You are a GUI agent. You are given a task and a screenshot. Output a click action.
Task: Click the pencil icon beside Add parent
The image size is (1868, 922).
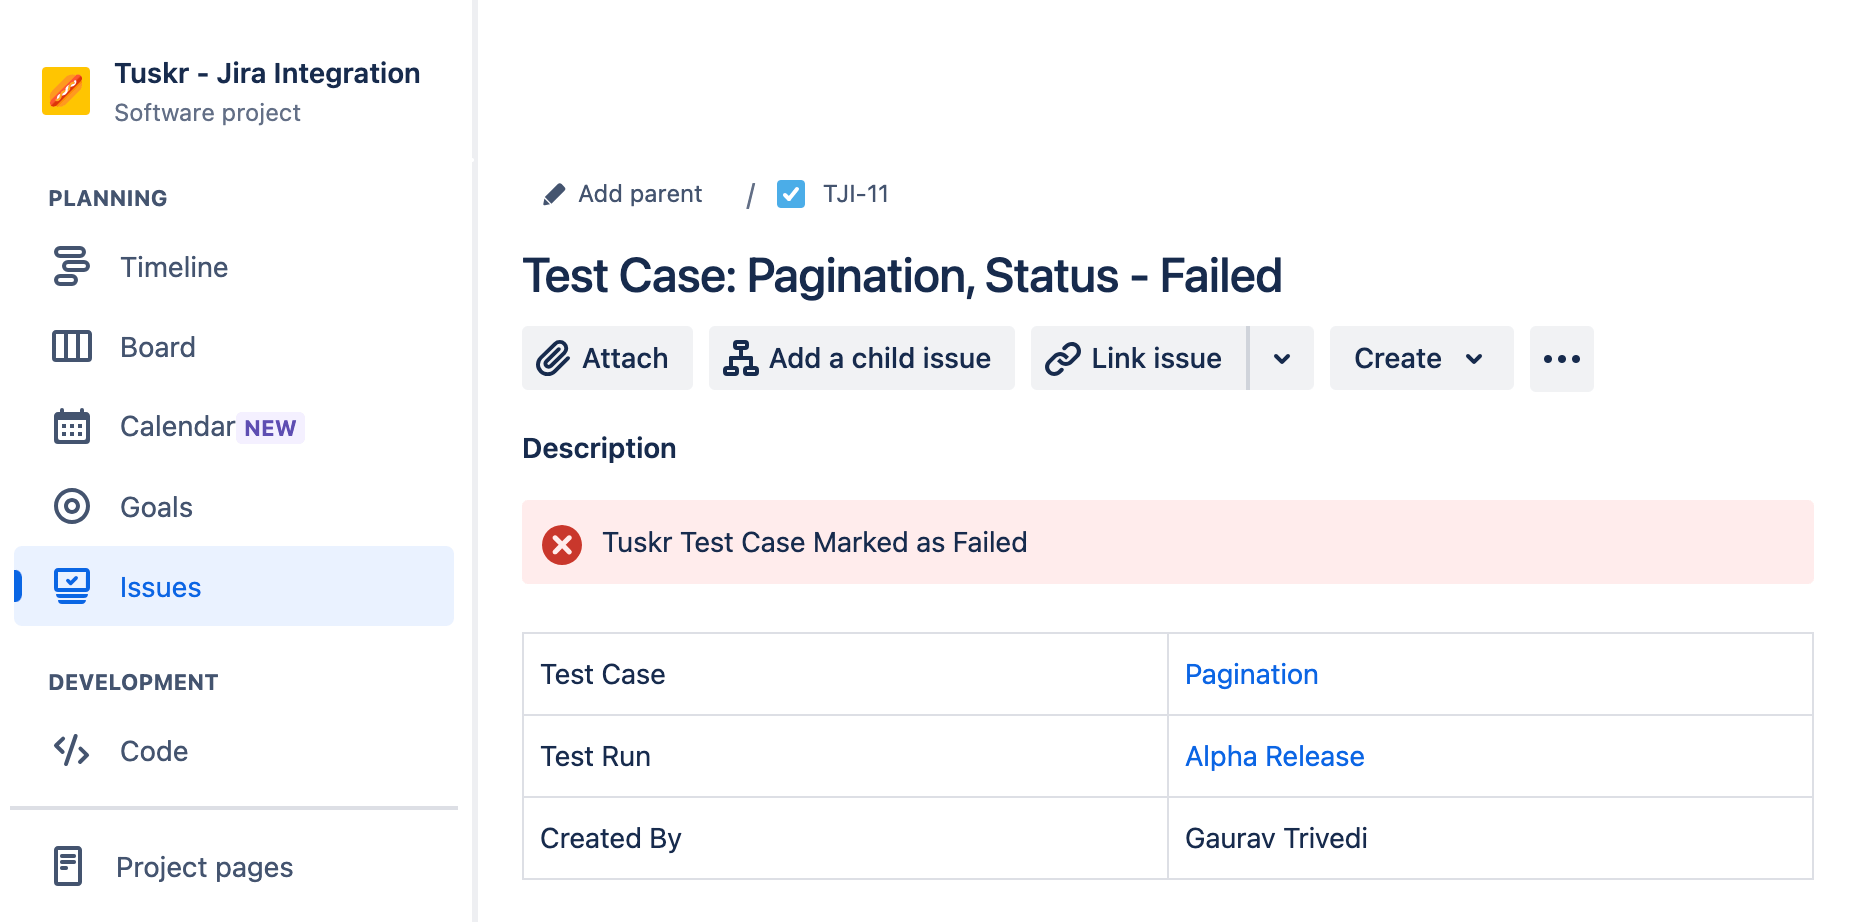553,194
